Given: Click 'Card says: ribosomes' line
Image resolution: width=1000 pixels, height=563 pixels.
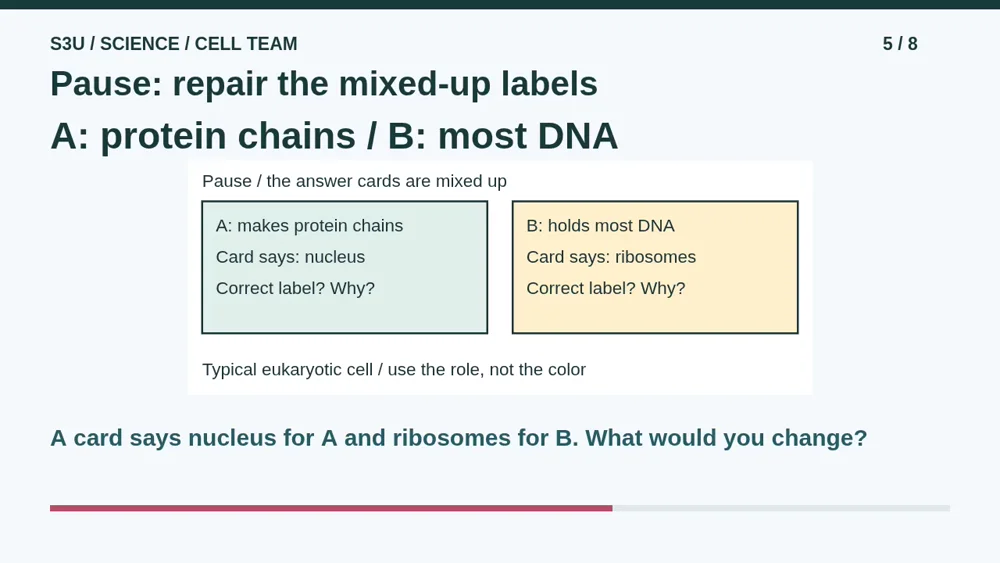Looking at the screenshot, I should click(x=611, y=257).
